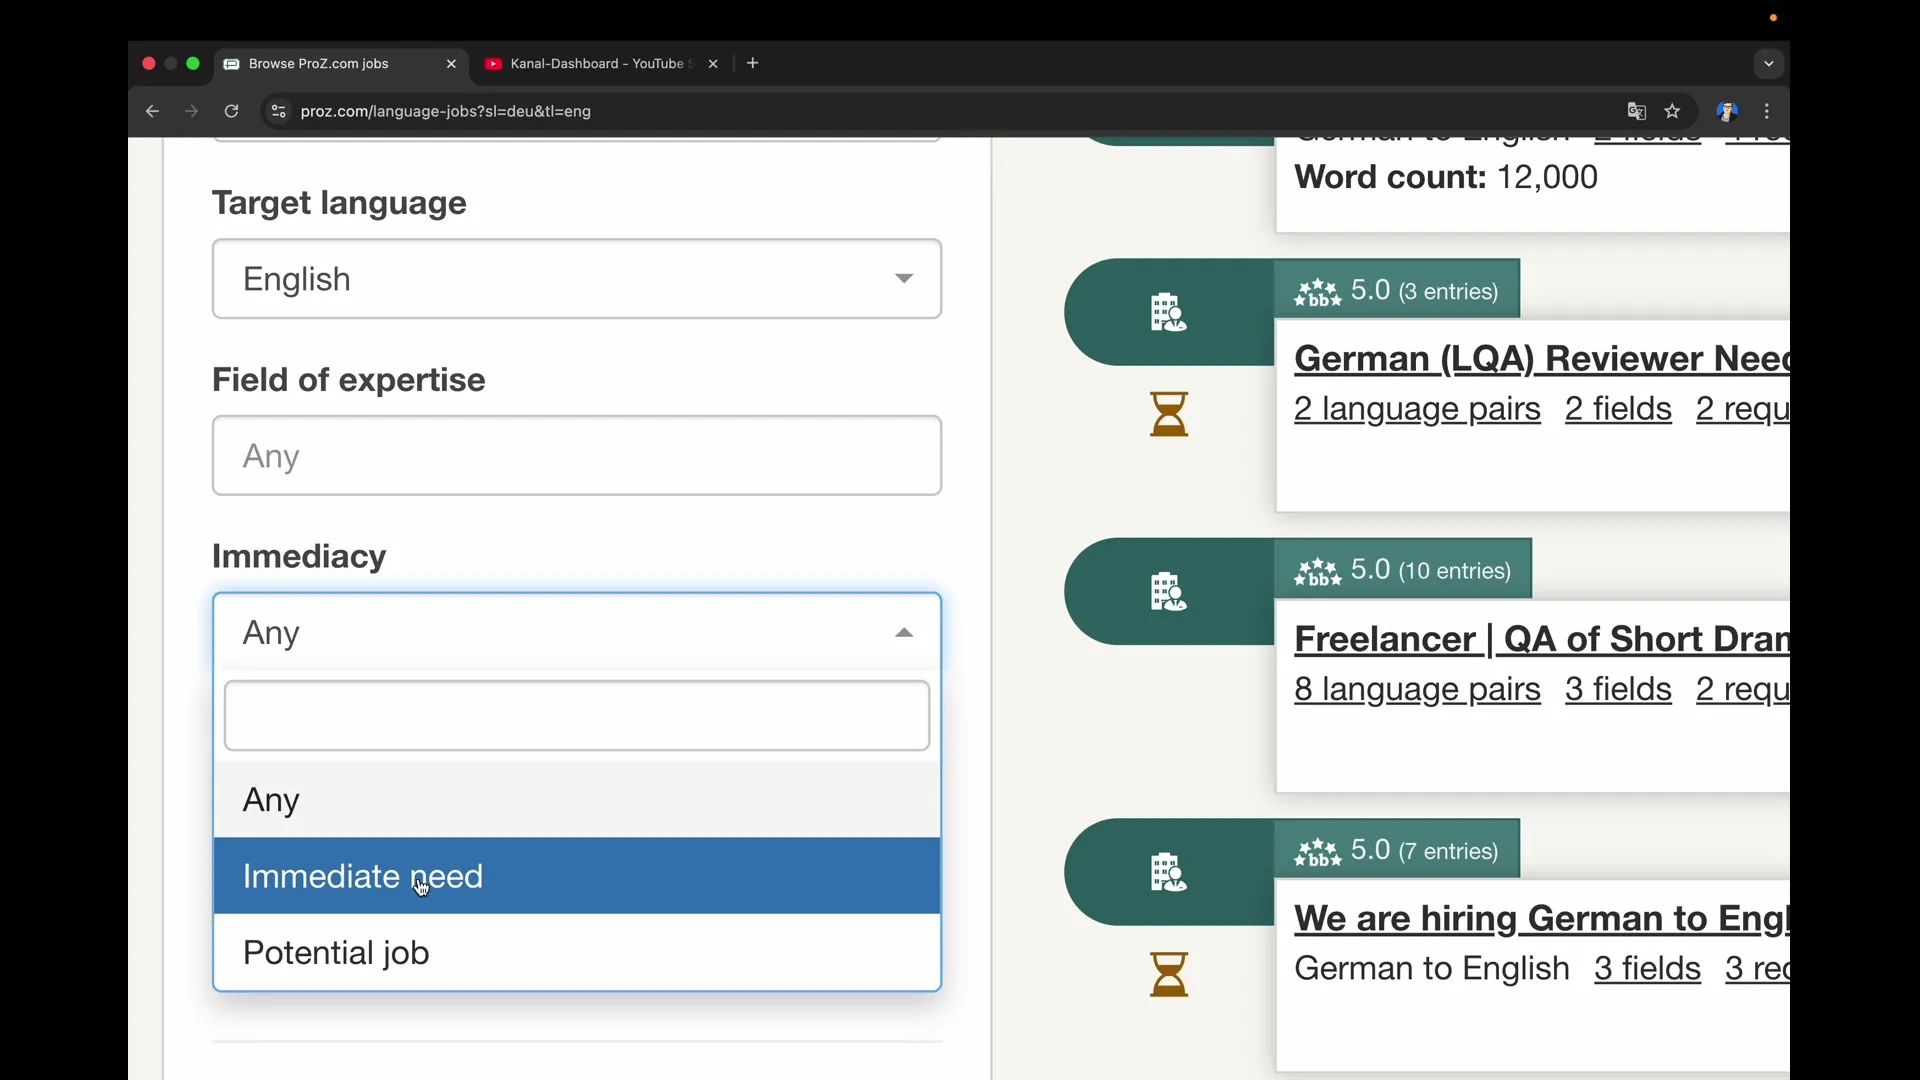The image size is (1920, 1080).
Task: Bookmark the page using the star icon
Action: (x=1673, y=111)
